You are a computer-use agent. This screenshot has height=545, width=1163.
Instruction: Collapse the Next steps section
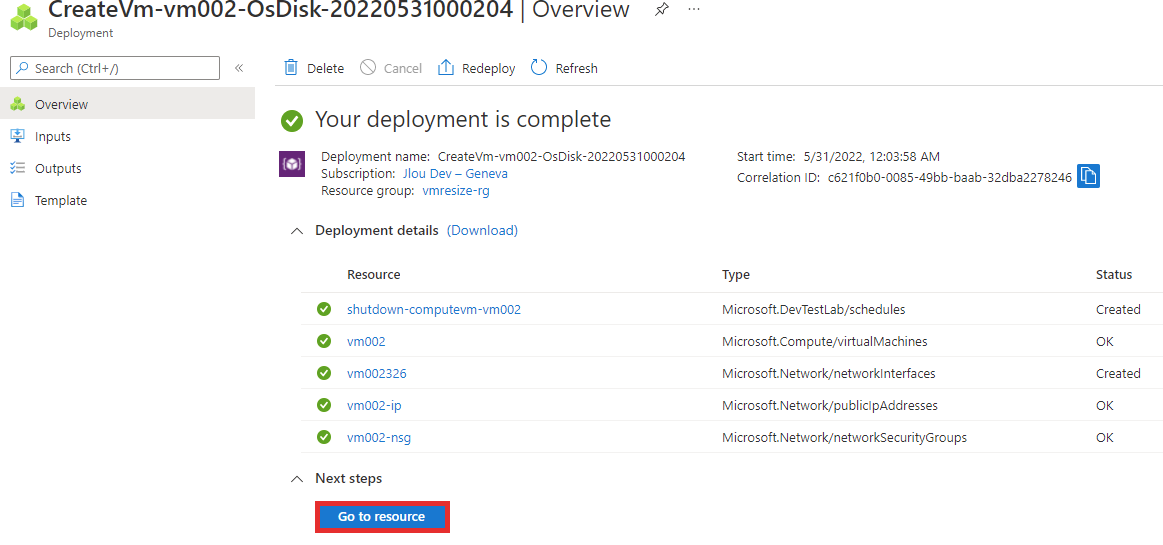tap(297, 479)
